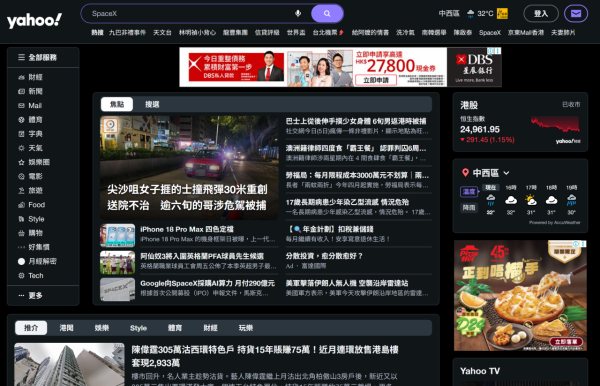Select the 推介 tab

pyautogui.click(x=31, y=328)
